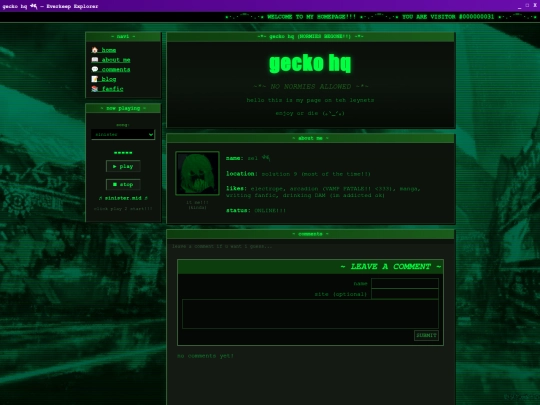Click the open book icon beside about me
The width and height of the screenshot is (540, 405).
95,60
